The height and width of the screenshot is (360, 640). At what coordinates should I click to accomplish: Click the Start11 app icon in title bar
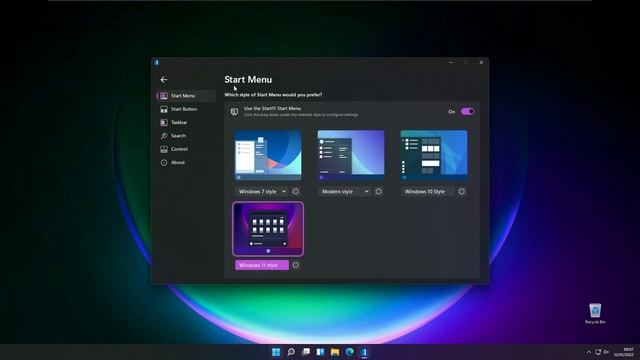click(157, 62)
